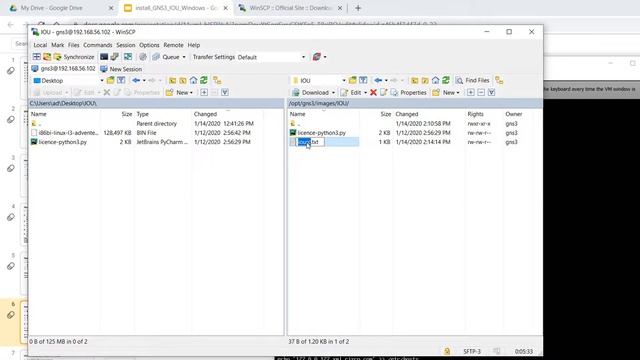
Task: Click the remote Edit button
Action: click(351, 93)
